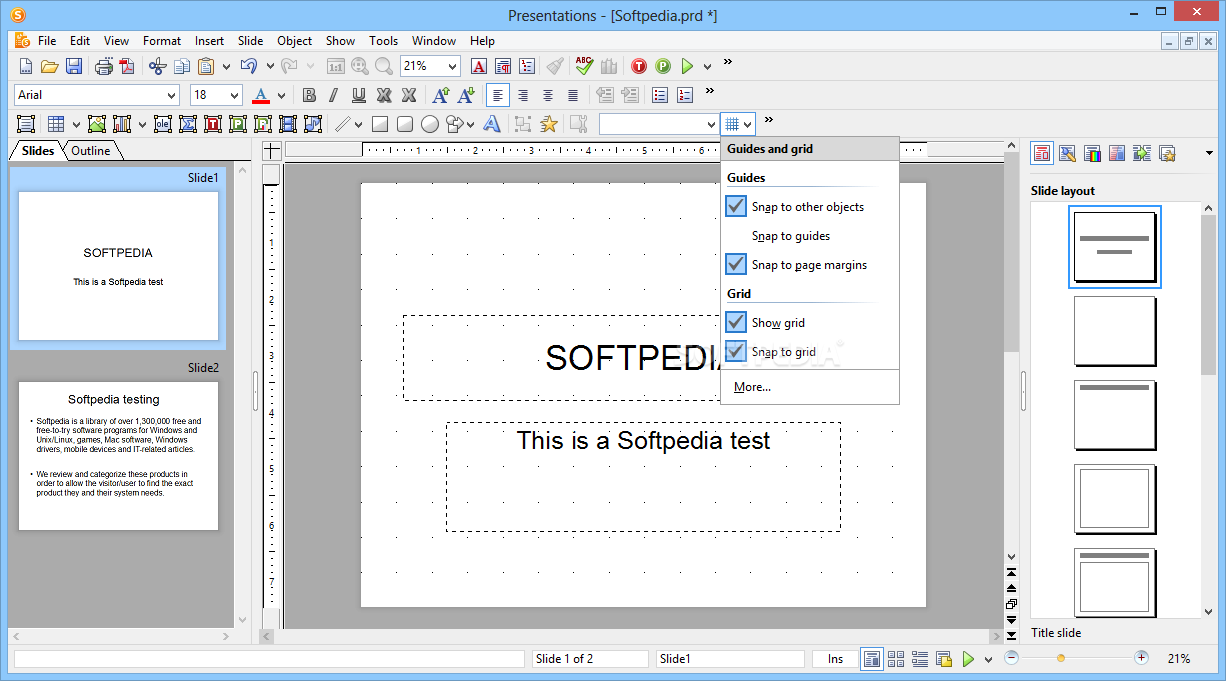Click the Undo arrow icon
The width and height of the screenshot is (1226, 681).
(x=249, y=66)
